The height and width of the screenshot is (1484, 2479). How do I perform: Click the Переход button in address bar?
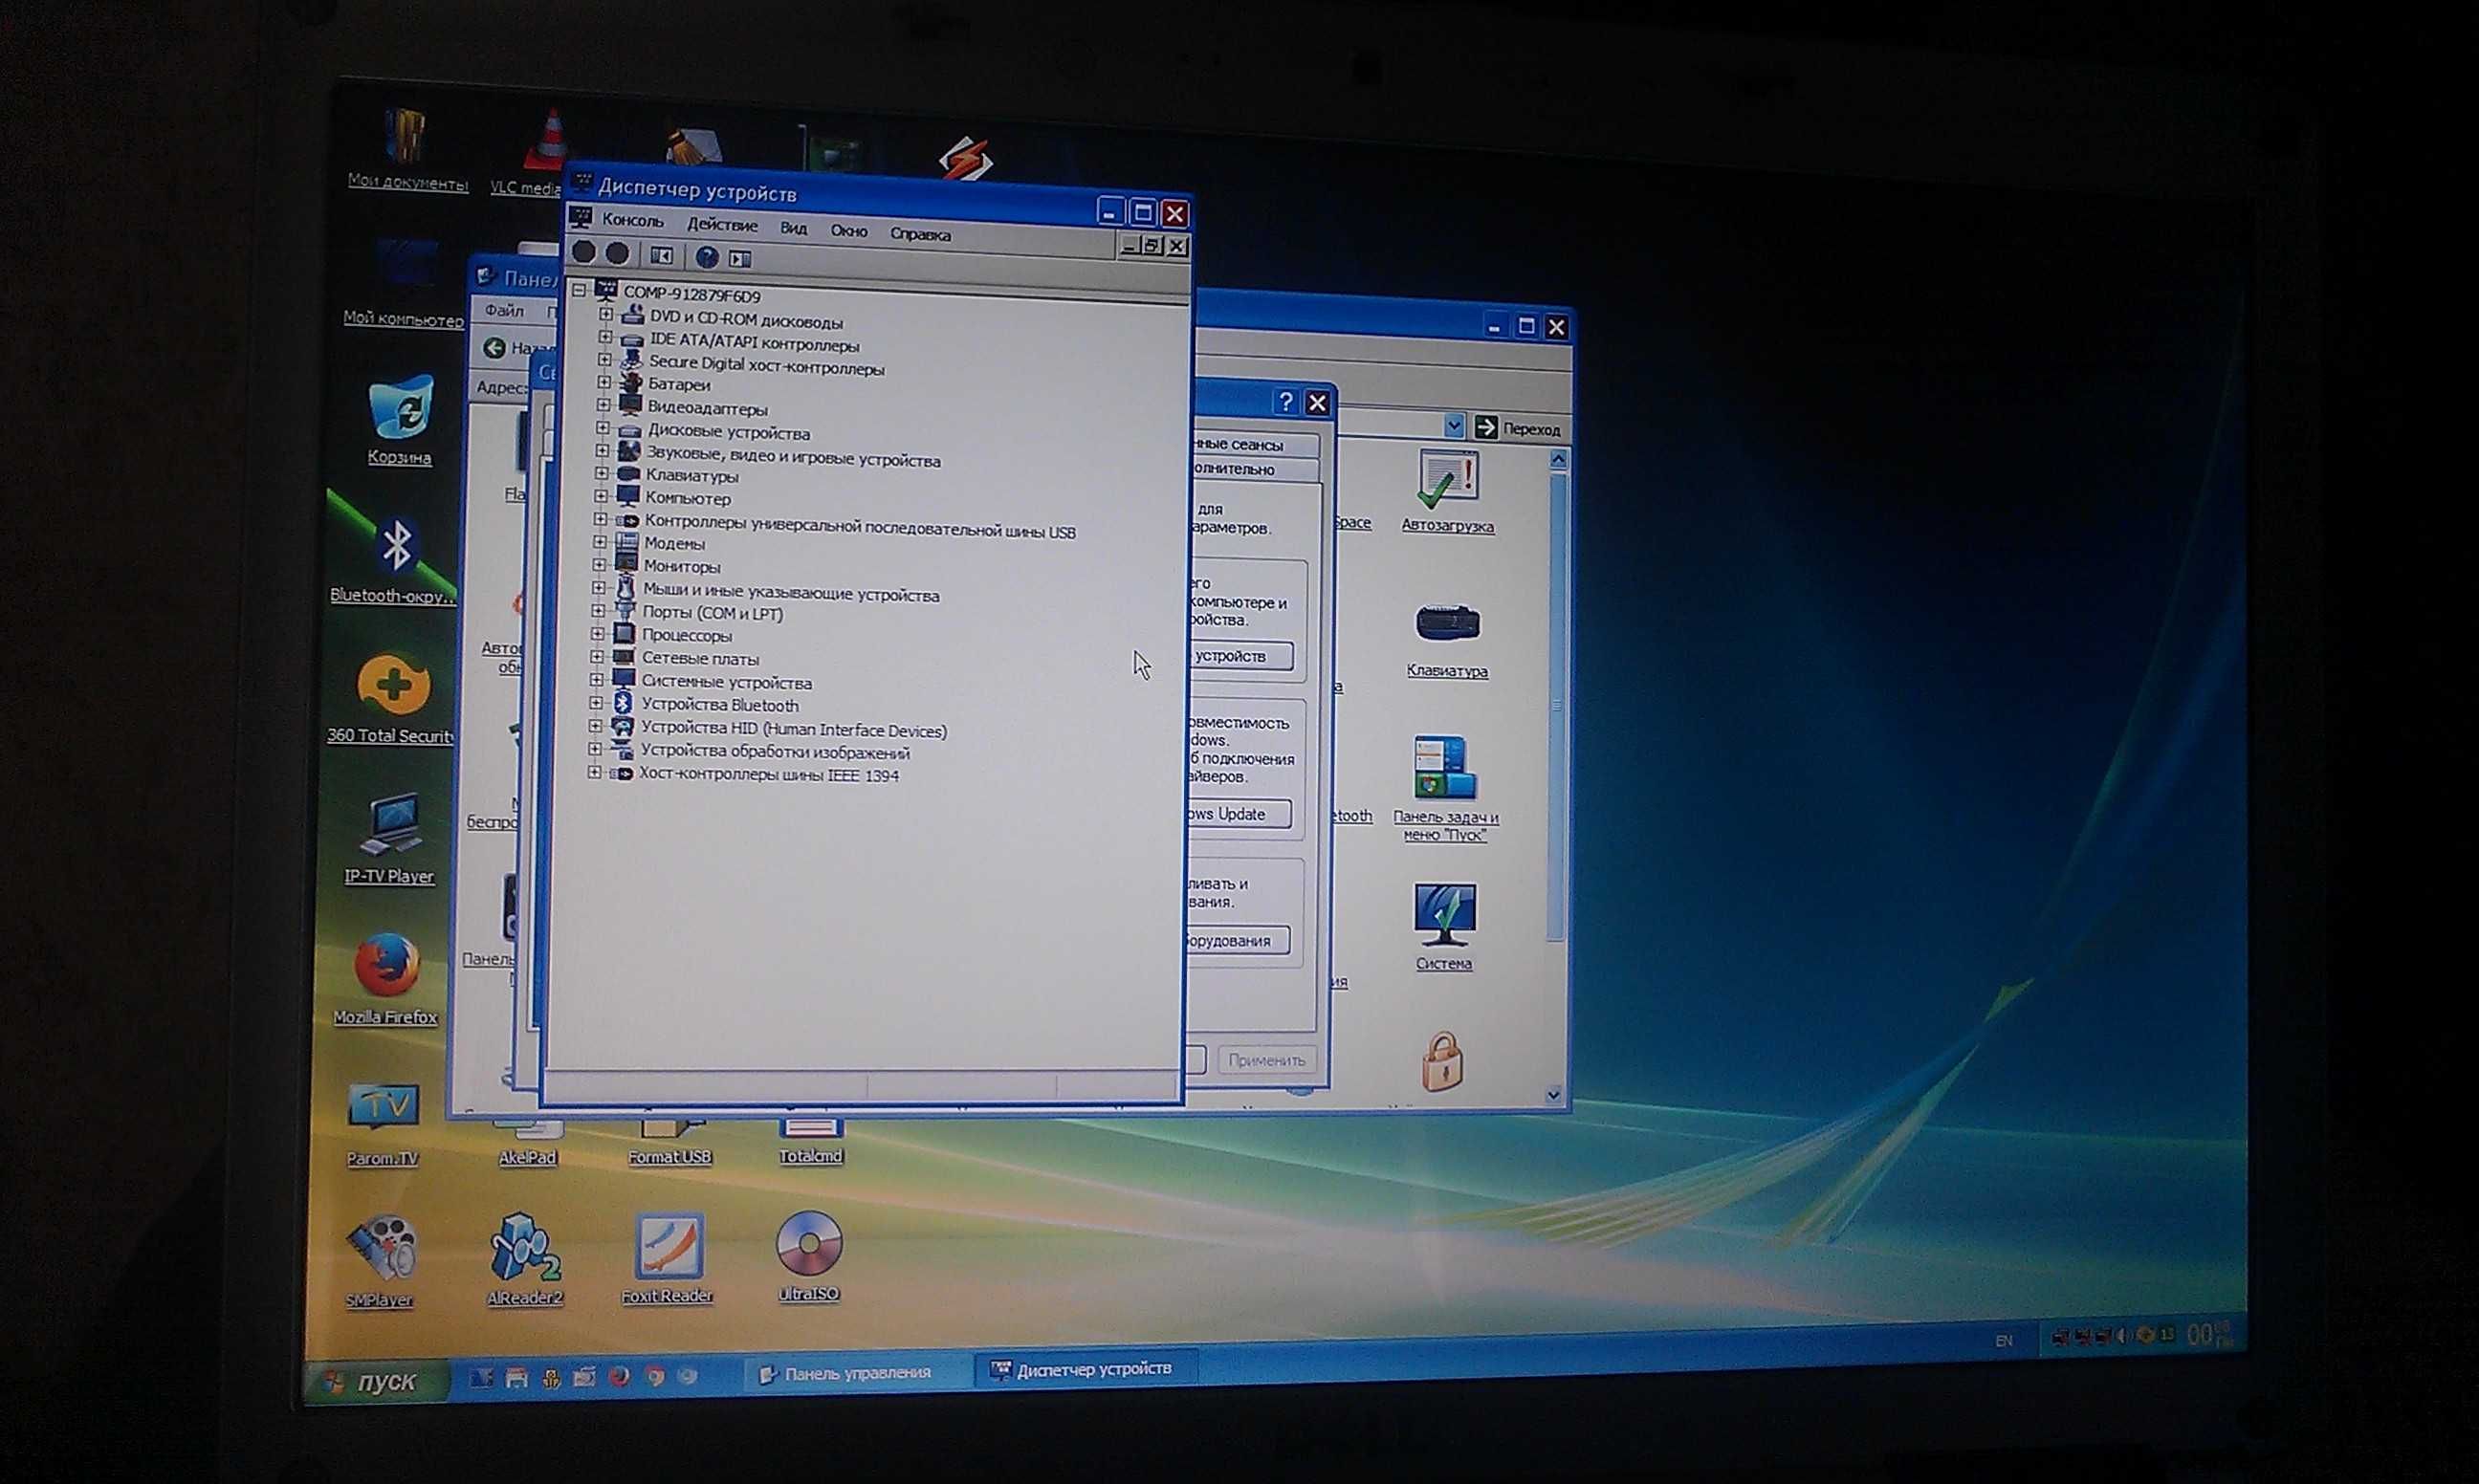[x=1518, y=428]
